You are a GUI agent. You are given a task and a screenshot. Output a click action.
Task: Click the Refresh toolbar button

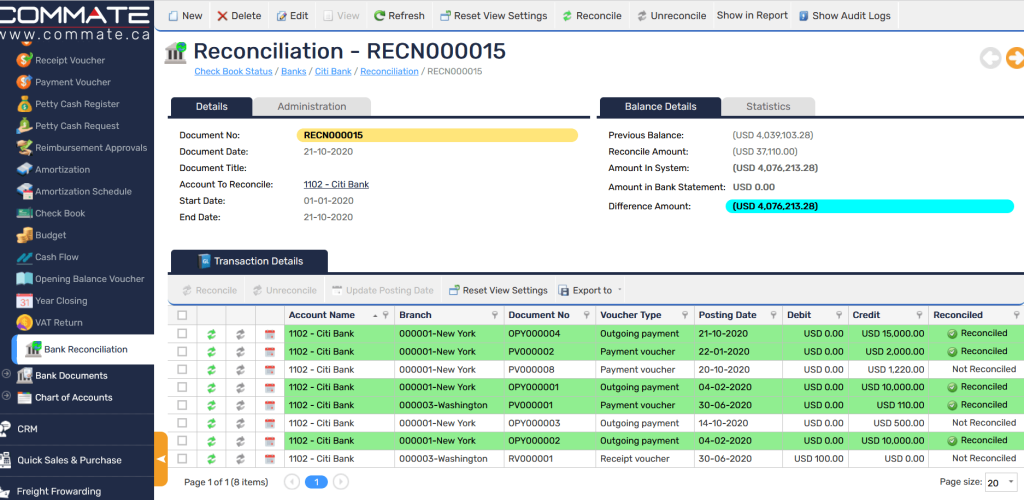click(398, 16)
